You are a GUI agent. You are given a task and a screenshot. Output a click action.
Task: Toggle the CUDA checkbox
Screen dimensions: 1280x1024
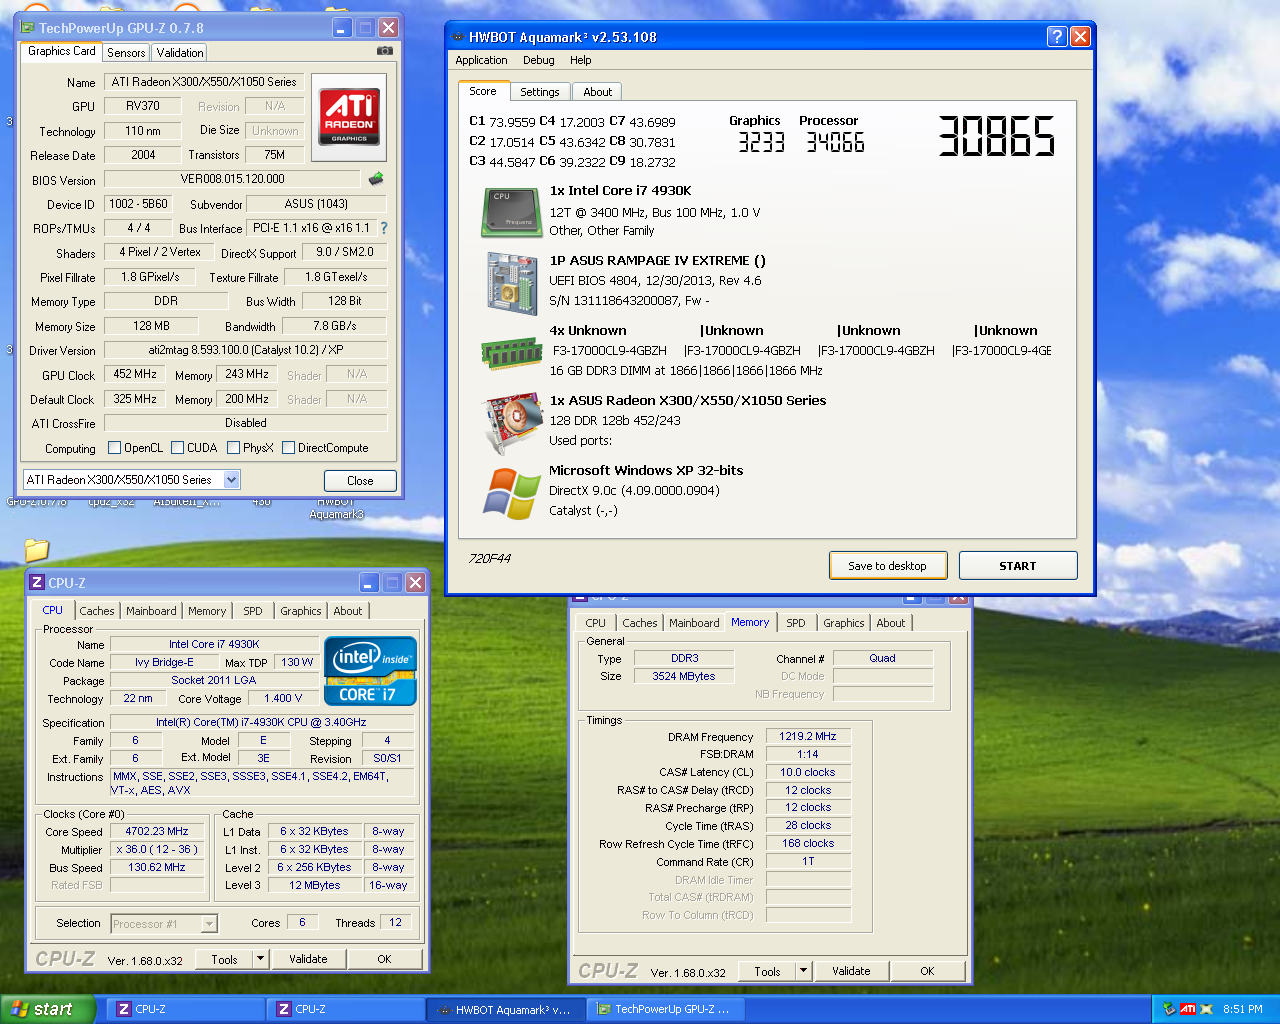(x=177, y=448)
